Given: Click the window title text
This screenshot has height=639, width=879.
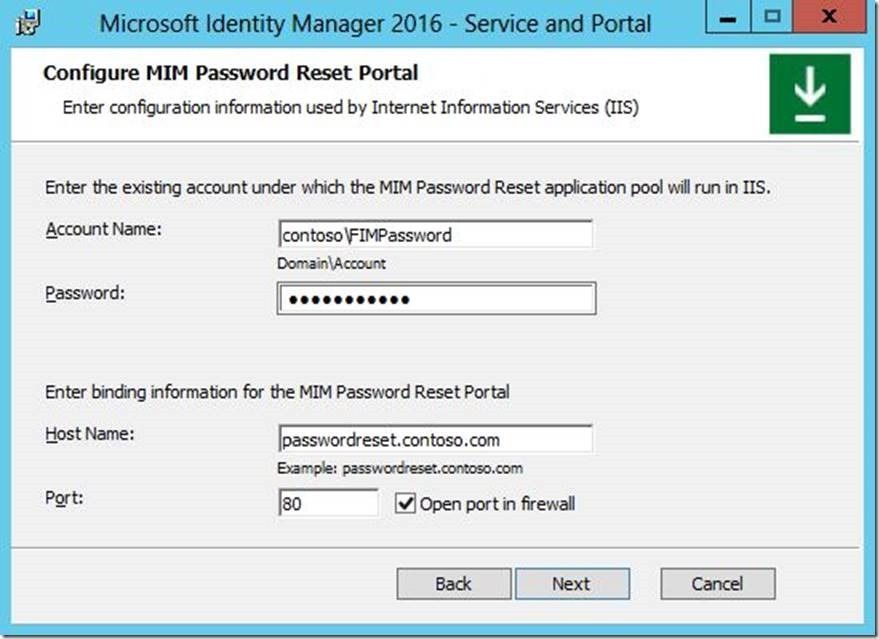Looking at the screenshot, I should [375, 24].
